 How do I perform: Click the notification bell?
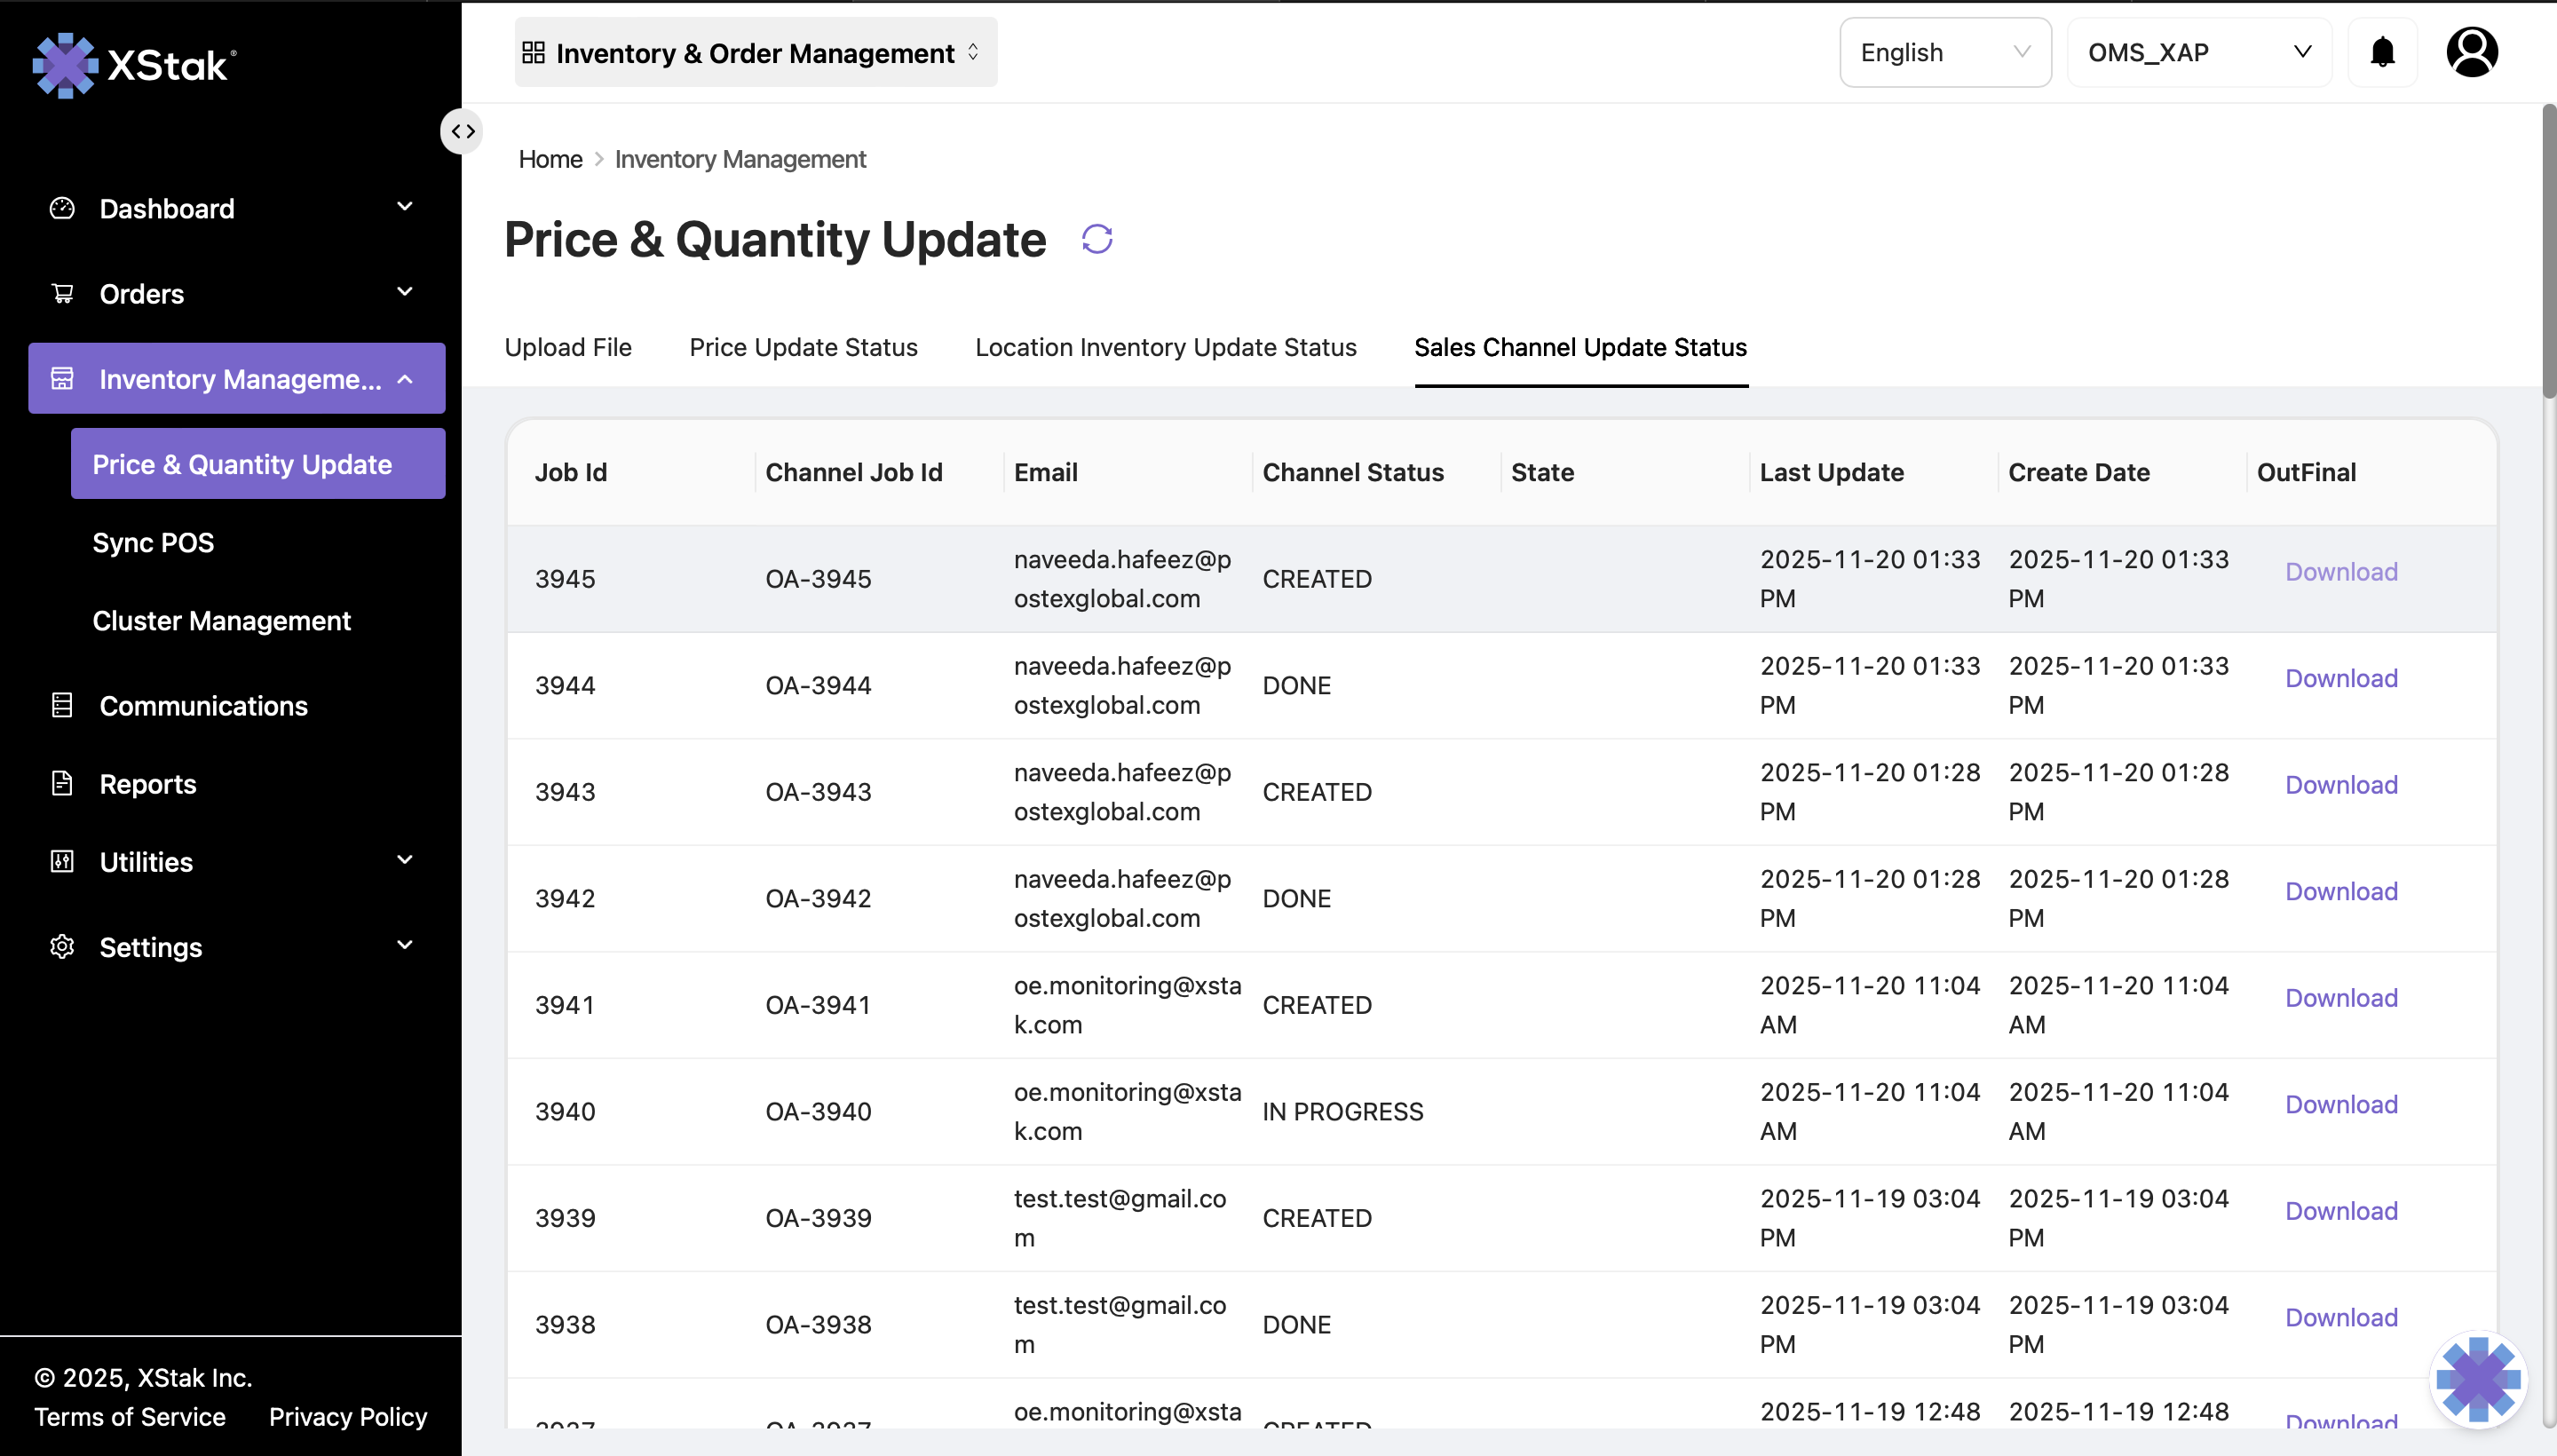coord(2382,51)
